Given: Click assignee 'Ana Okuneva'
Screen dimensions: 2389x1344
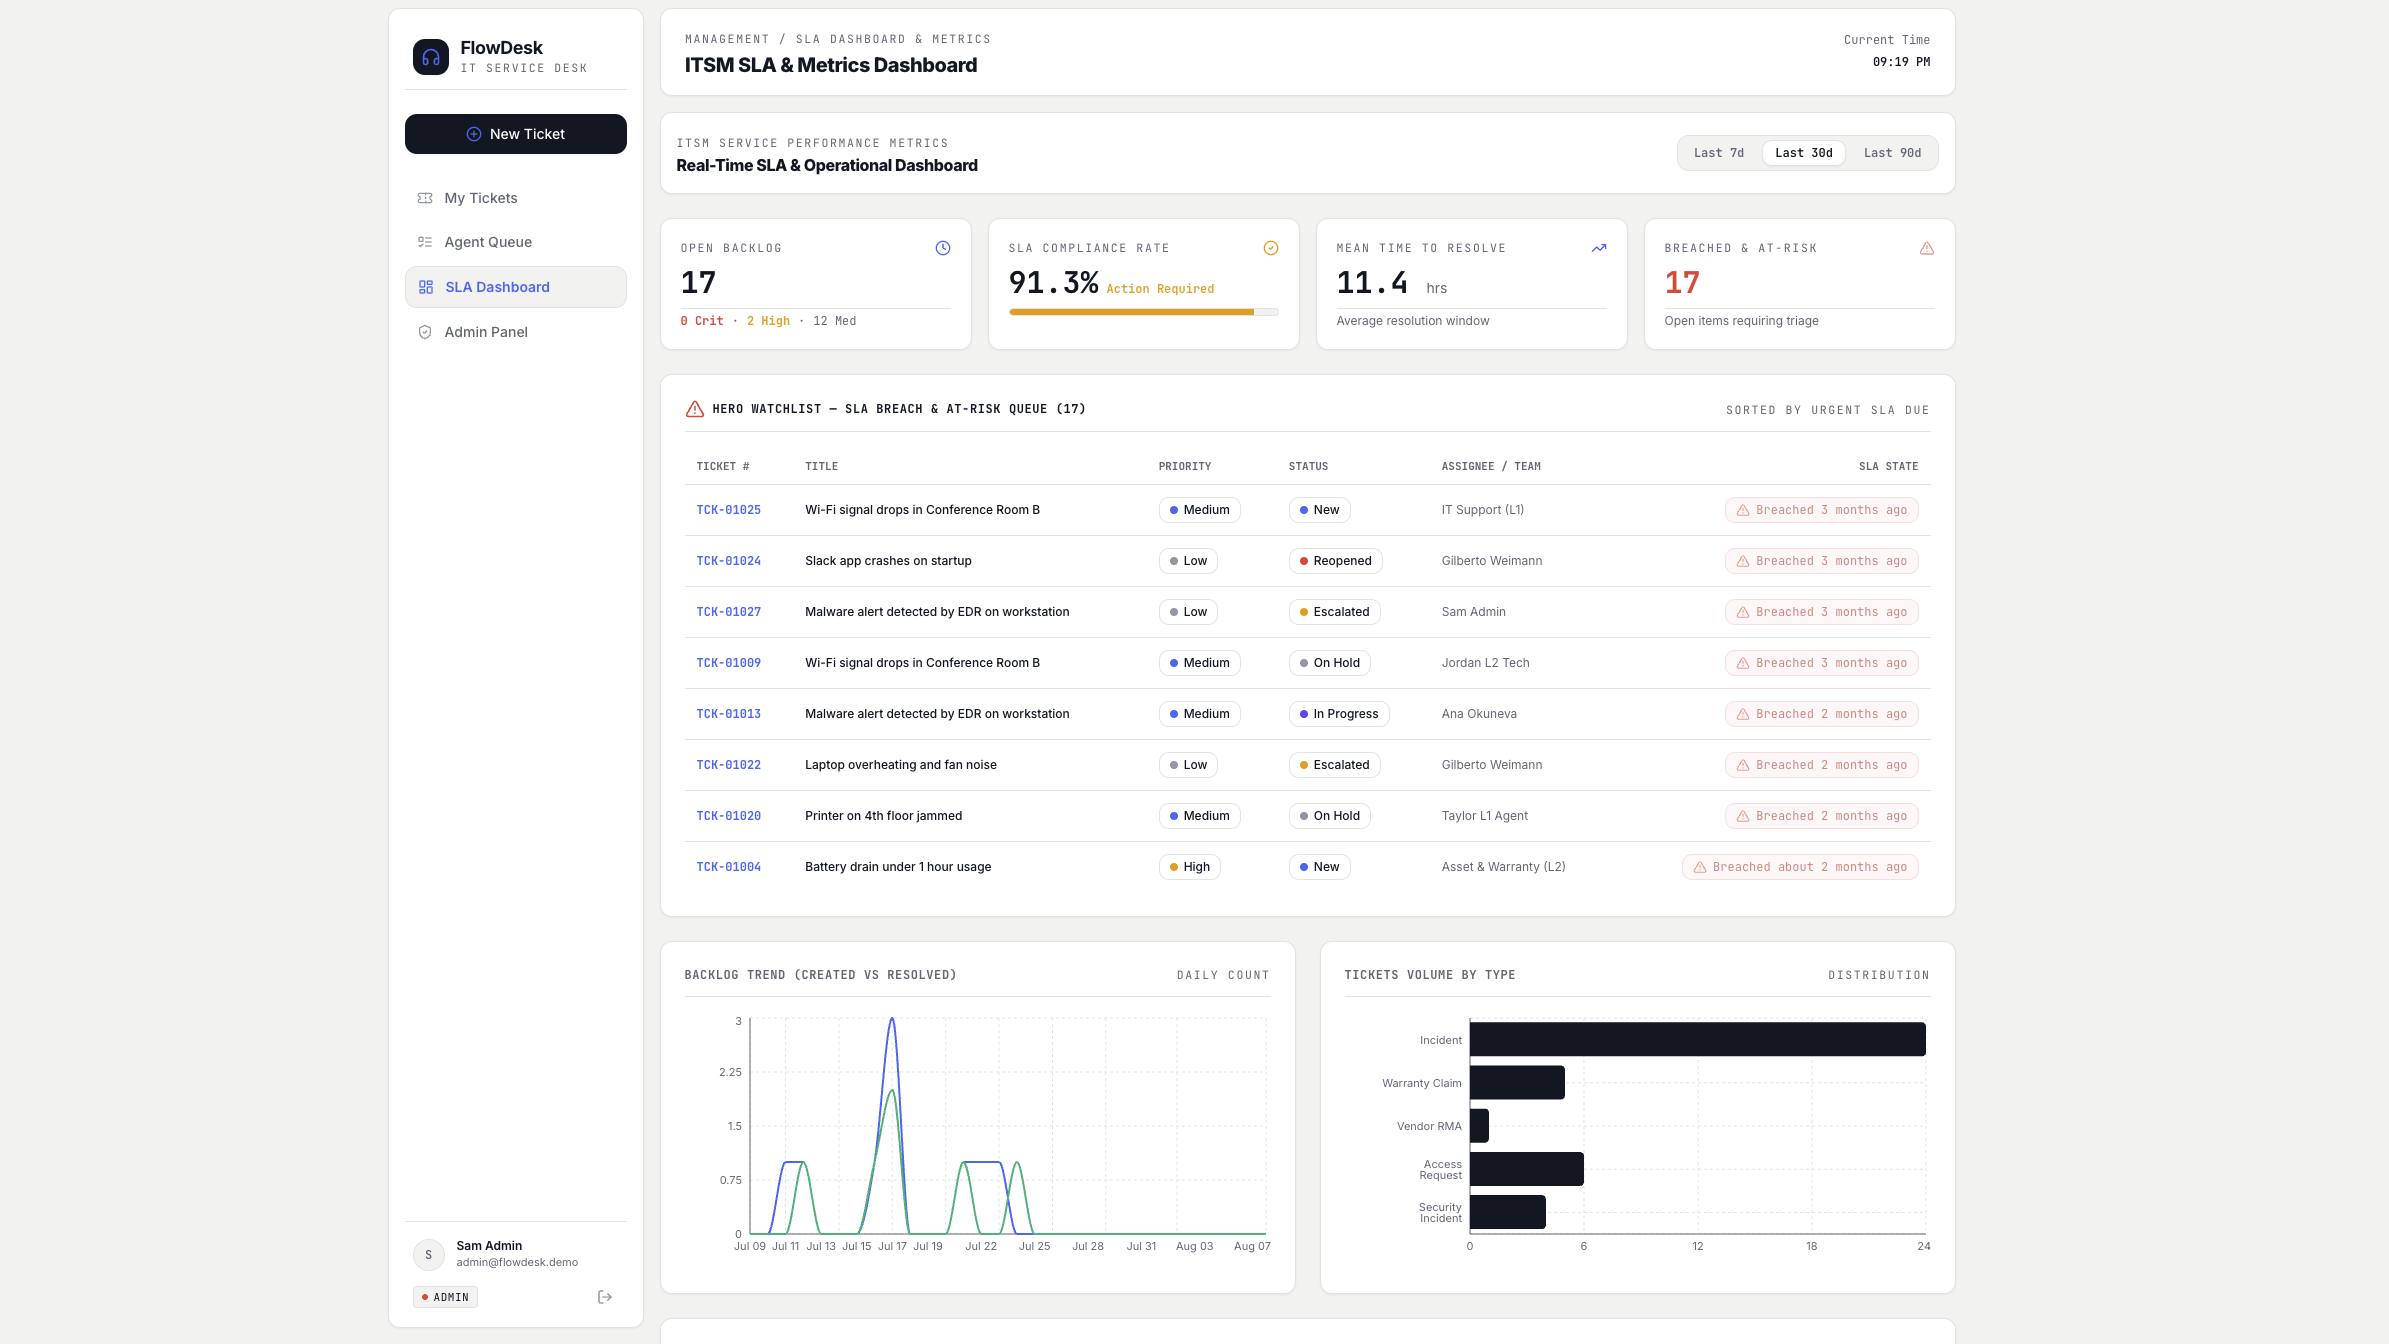Looking at the screenshot, I should pos(1479,714).
